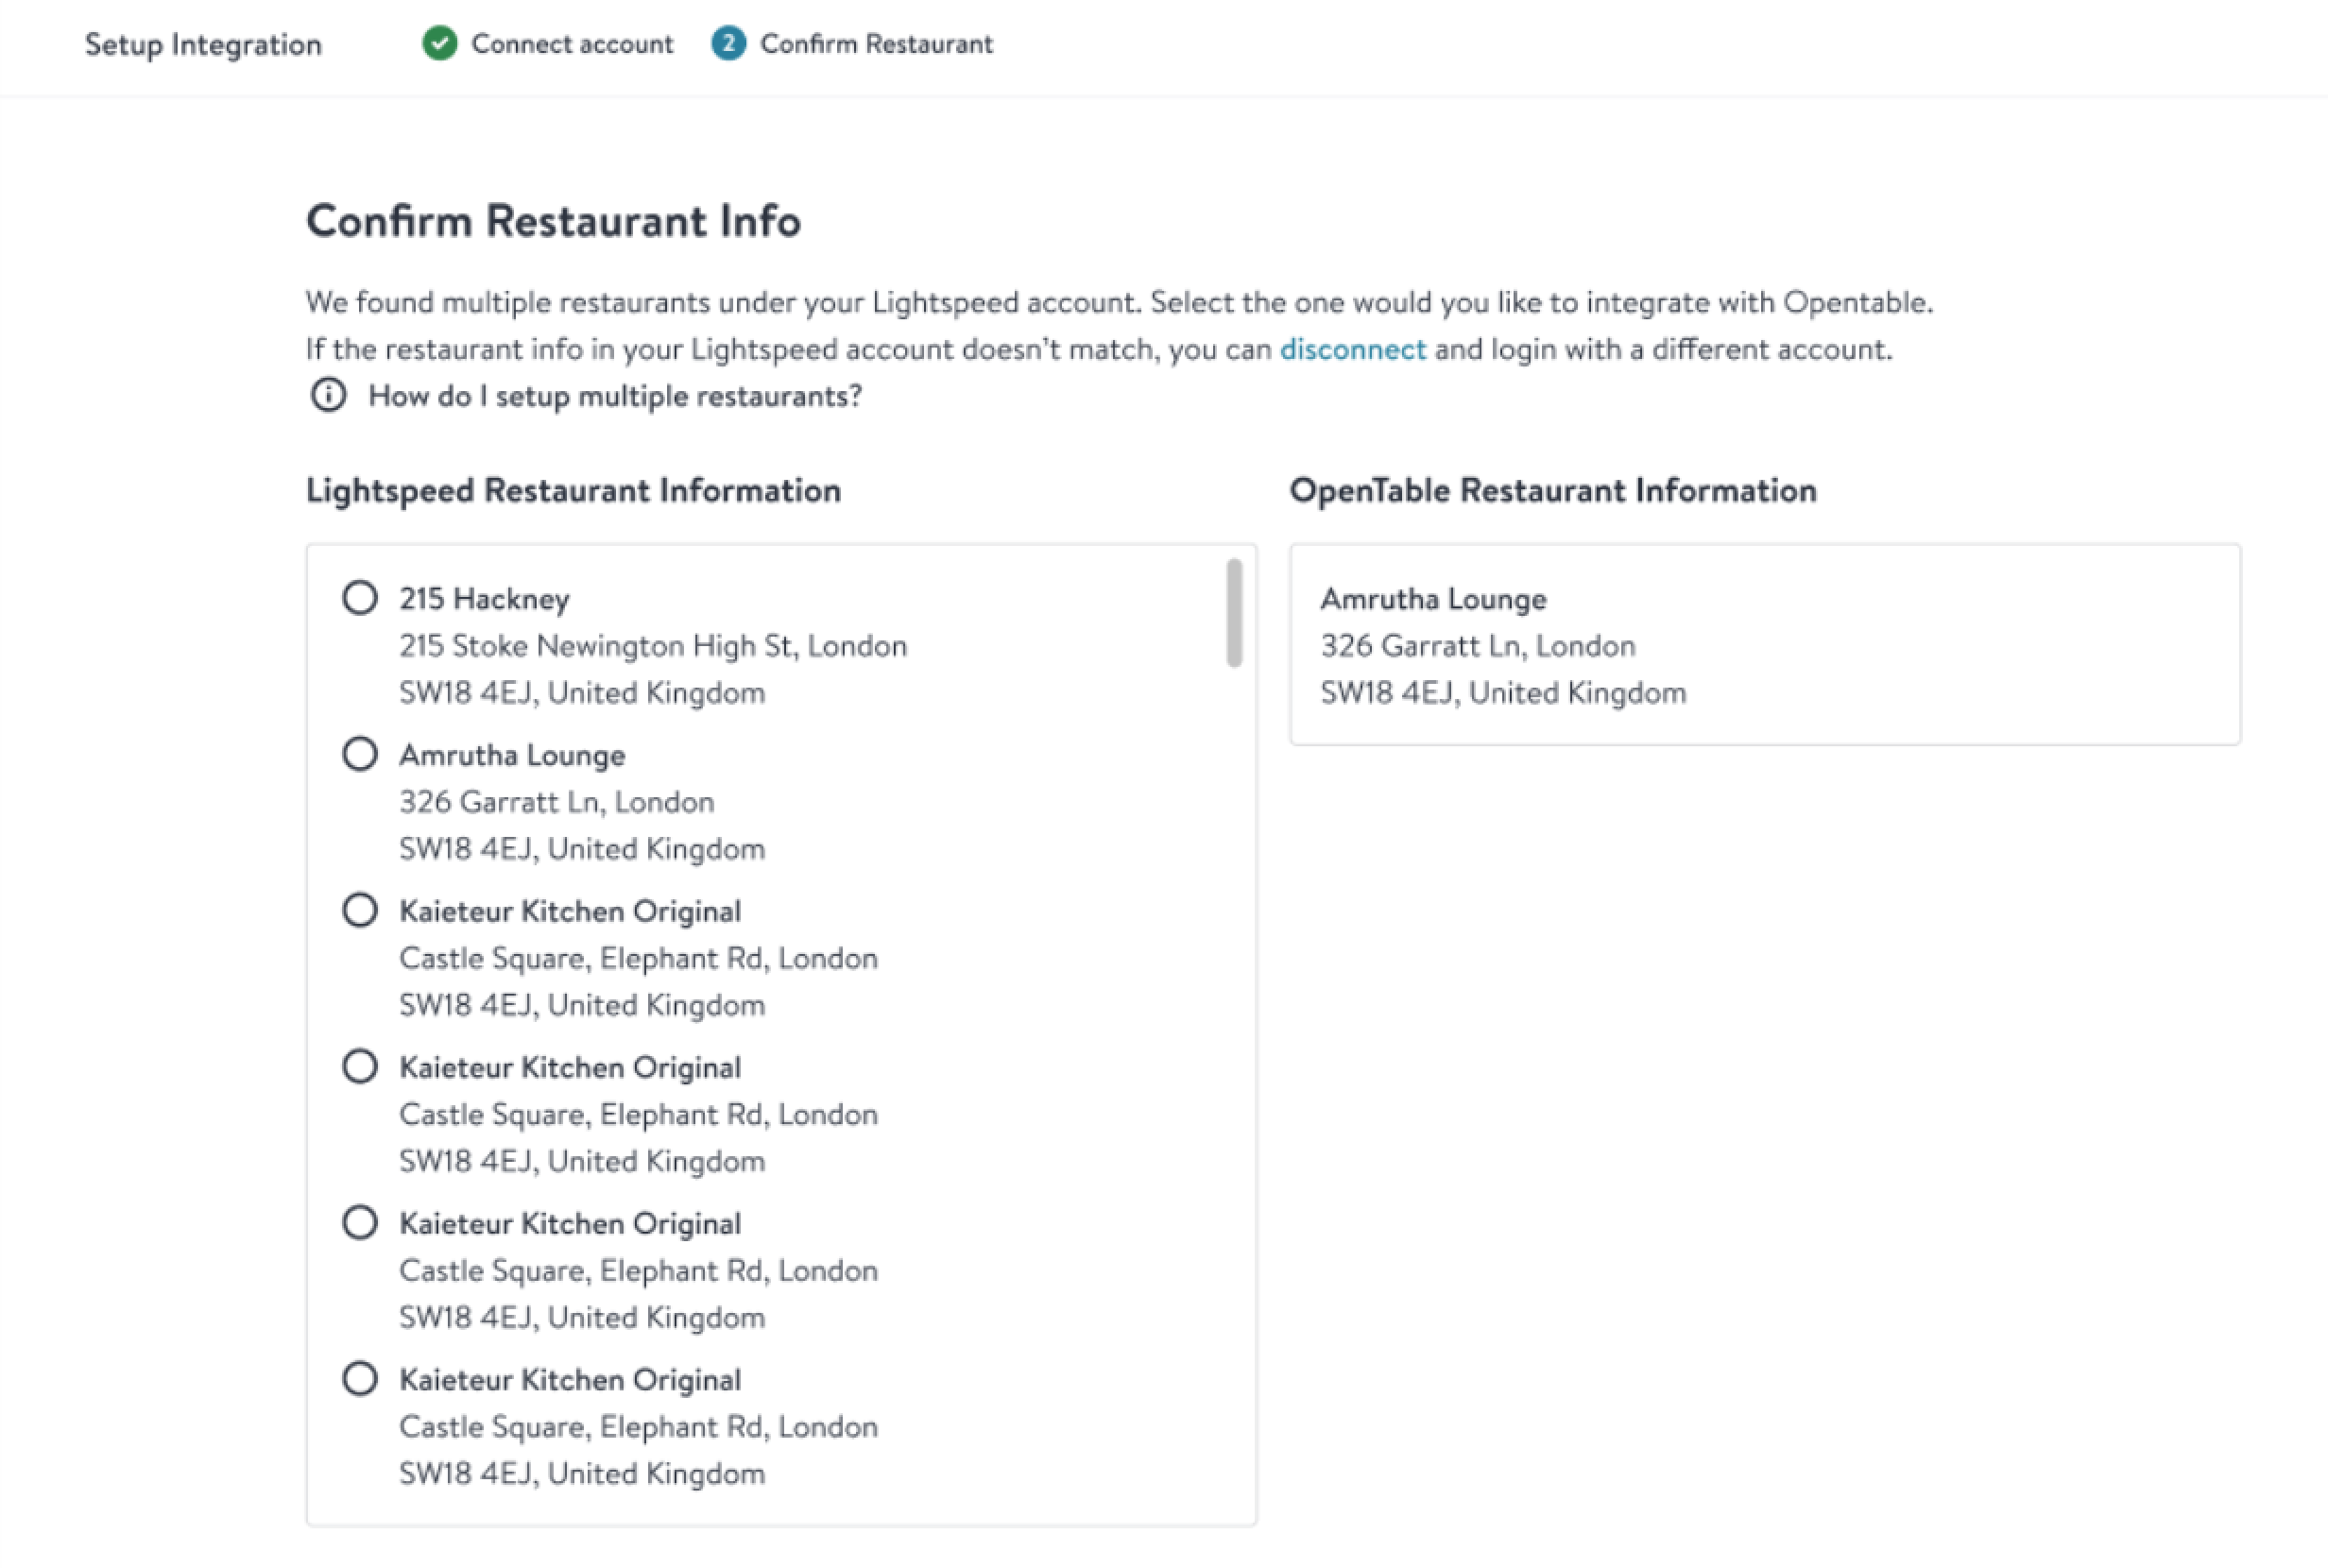This screenshot has width=2328, height=1568.
Task: Click the step 2 Confirm Restaurant badge
Action: coord(728,44)
